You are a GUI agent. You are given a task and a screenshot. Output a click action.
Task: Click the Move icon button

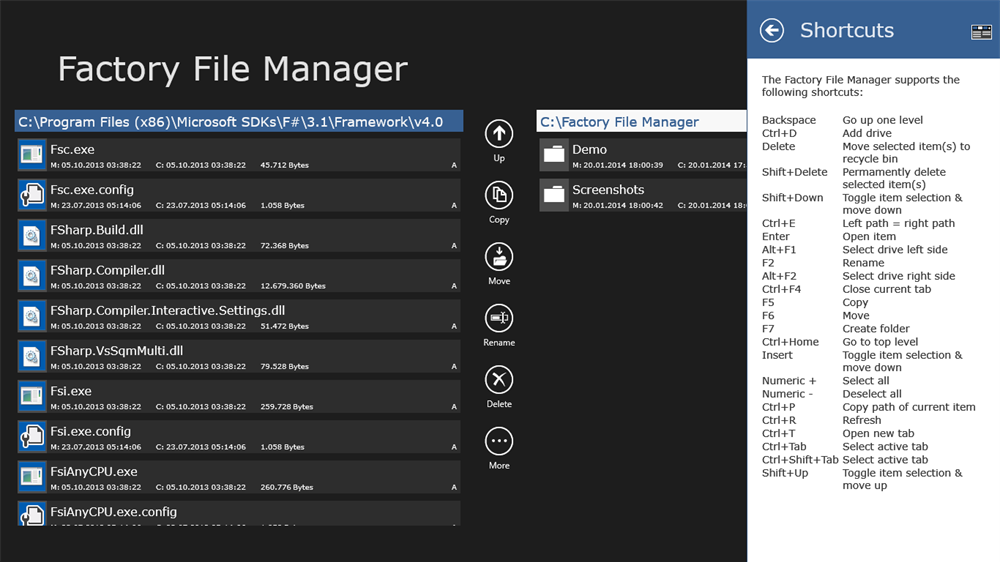point(498,257)
